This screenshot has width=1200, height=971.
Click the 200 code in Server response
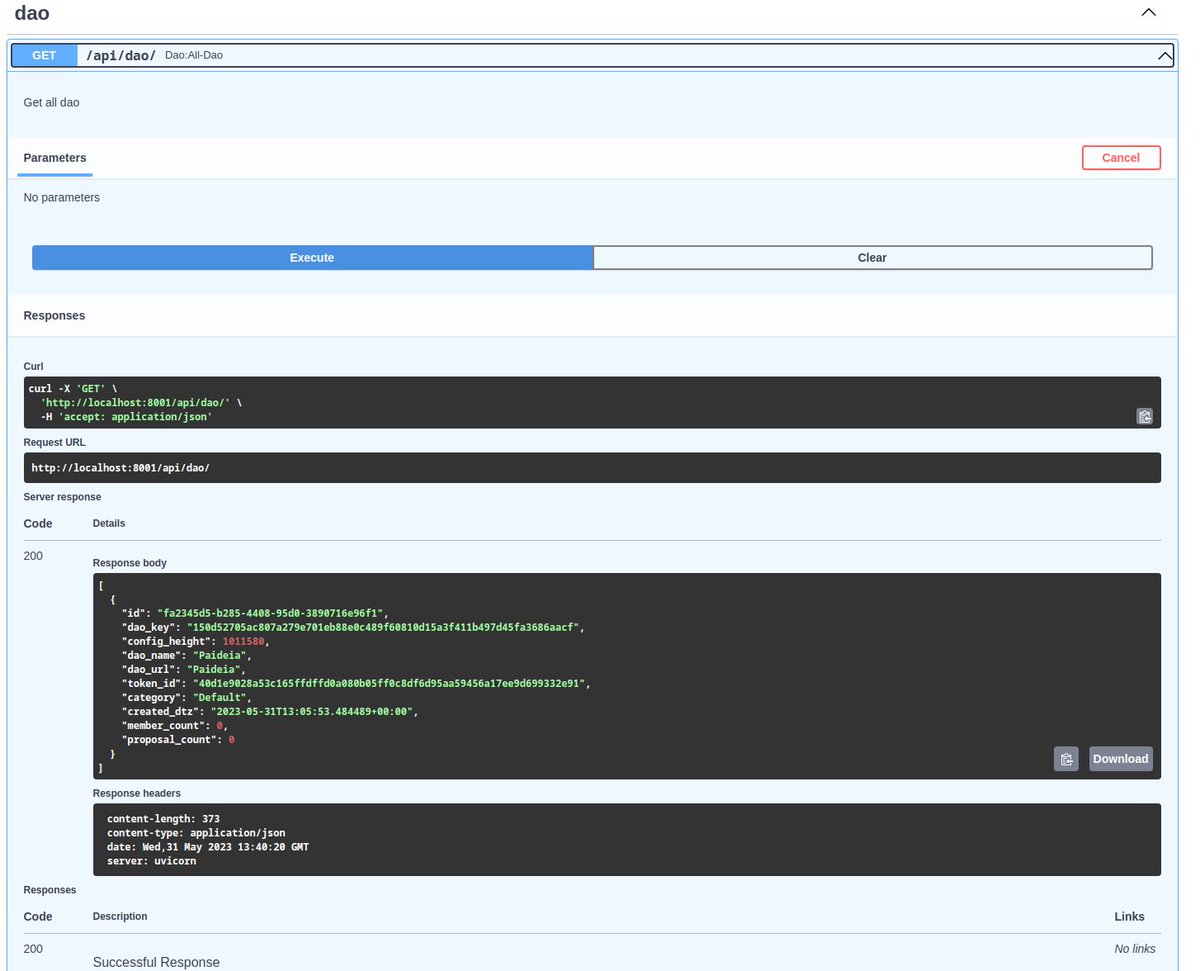[x=33, y=556]
